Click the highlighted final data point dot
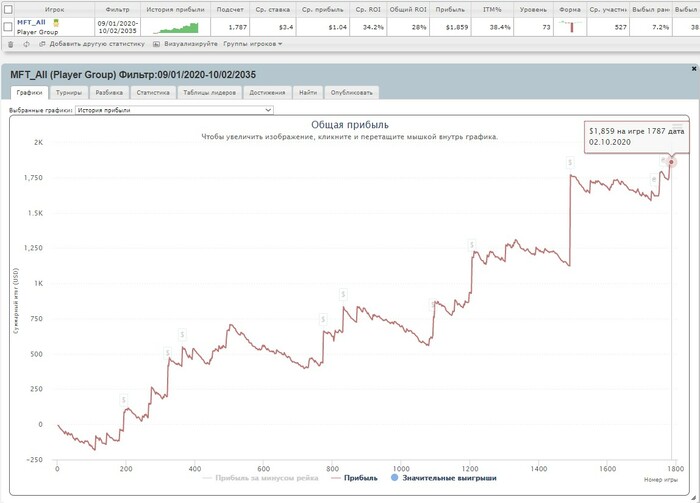Screen dimensions: 700x503 point(671,162)
